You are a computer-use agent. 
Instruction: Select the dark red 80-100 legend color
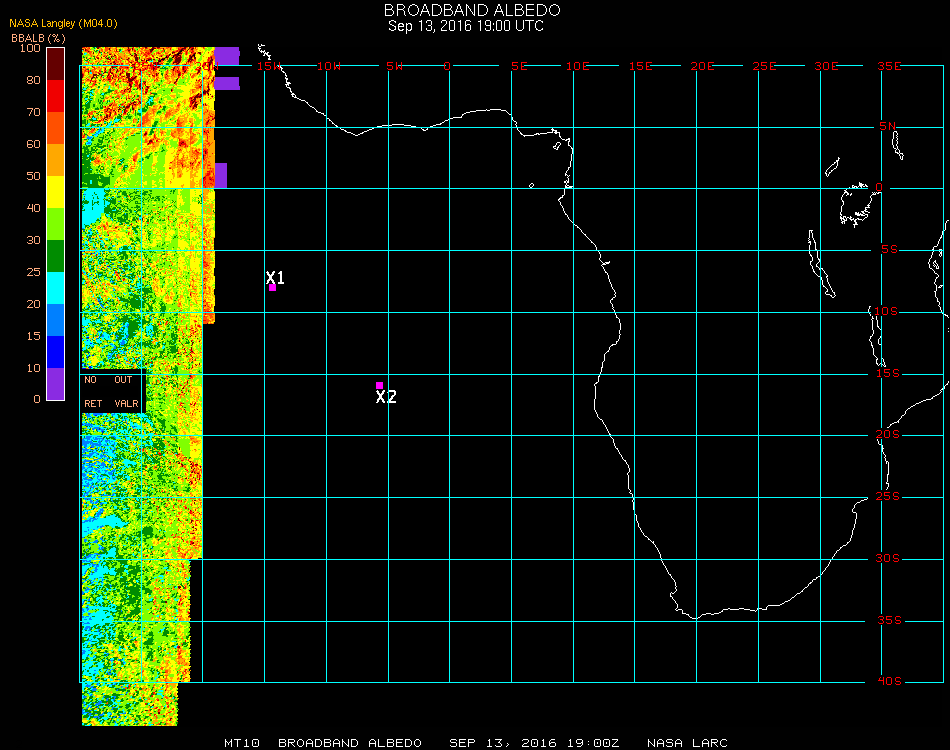pyautogui.click(x=56, y=63)
